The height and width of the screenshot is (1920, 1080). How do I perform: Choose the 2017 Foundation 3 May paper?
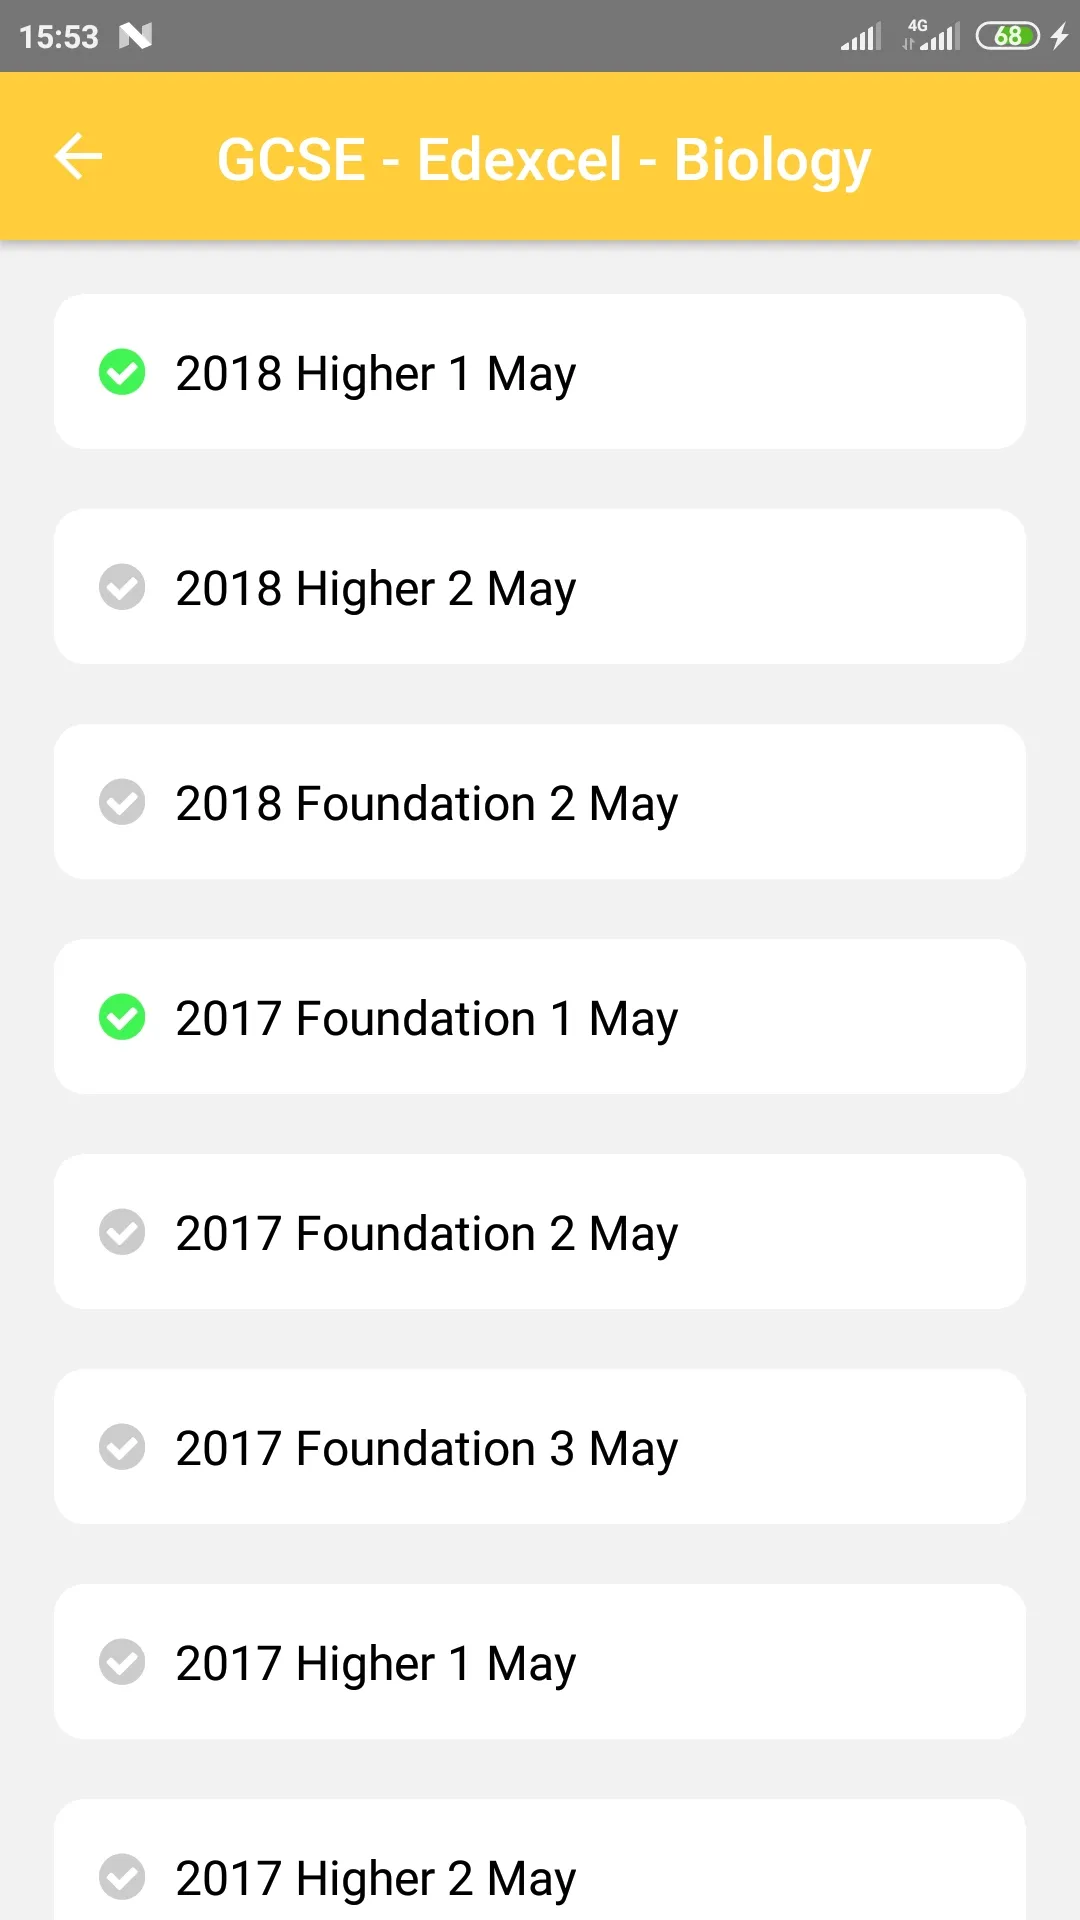[540, 1447]
